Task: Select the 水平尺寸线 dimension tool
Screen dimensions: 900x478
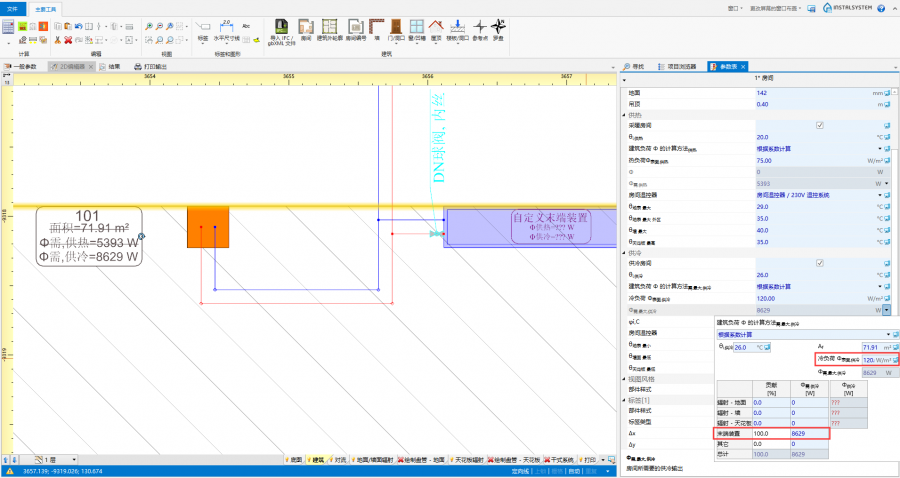Action: coord(227,29)
